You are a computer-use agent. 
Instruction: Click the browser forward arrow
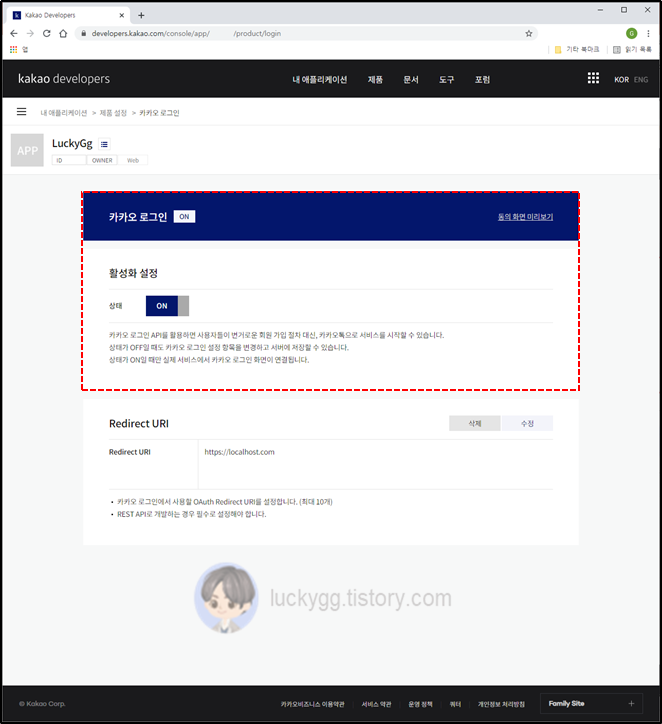tap(30, 33)
